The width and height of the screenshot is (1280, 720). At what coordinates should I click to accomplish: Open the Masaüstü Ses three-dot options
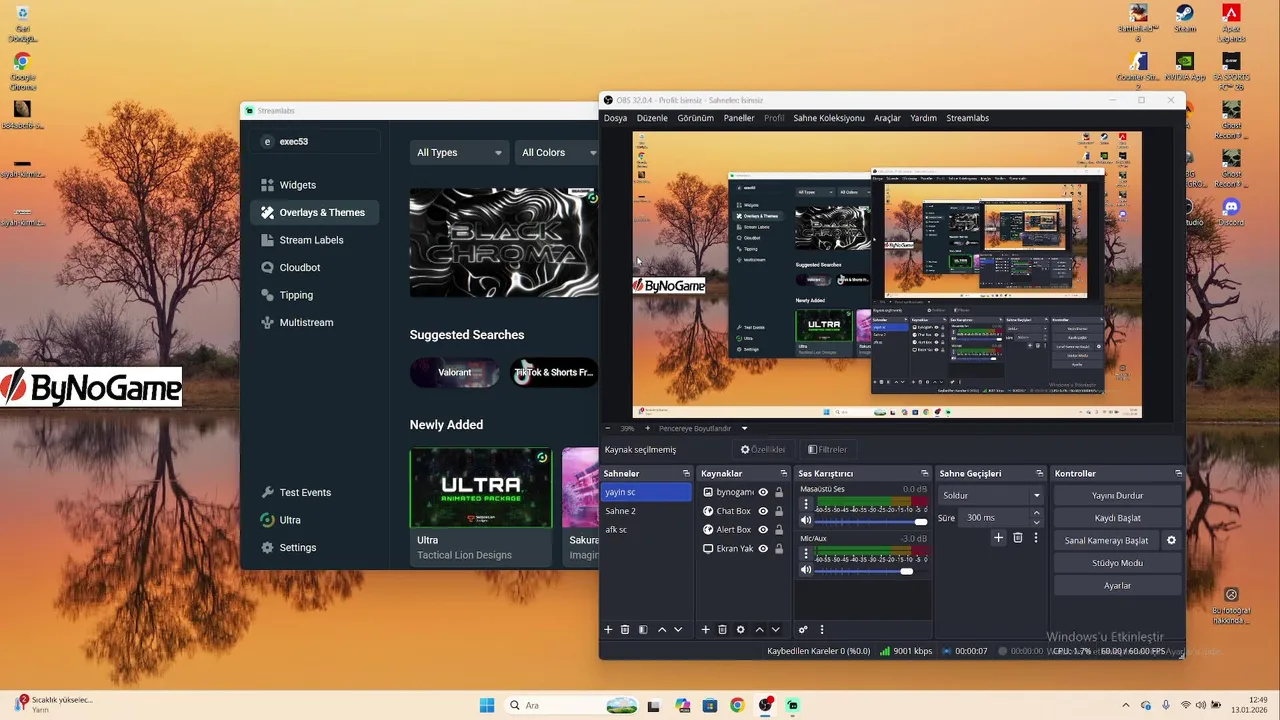click(x=806, y=504)
